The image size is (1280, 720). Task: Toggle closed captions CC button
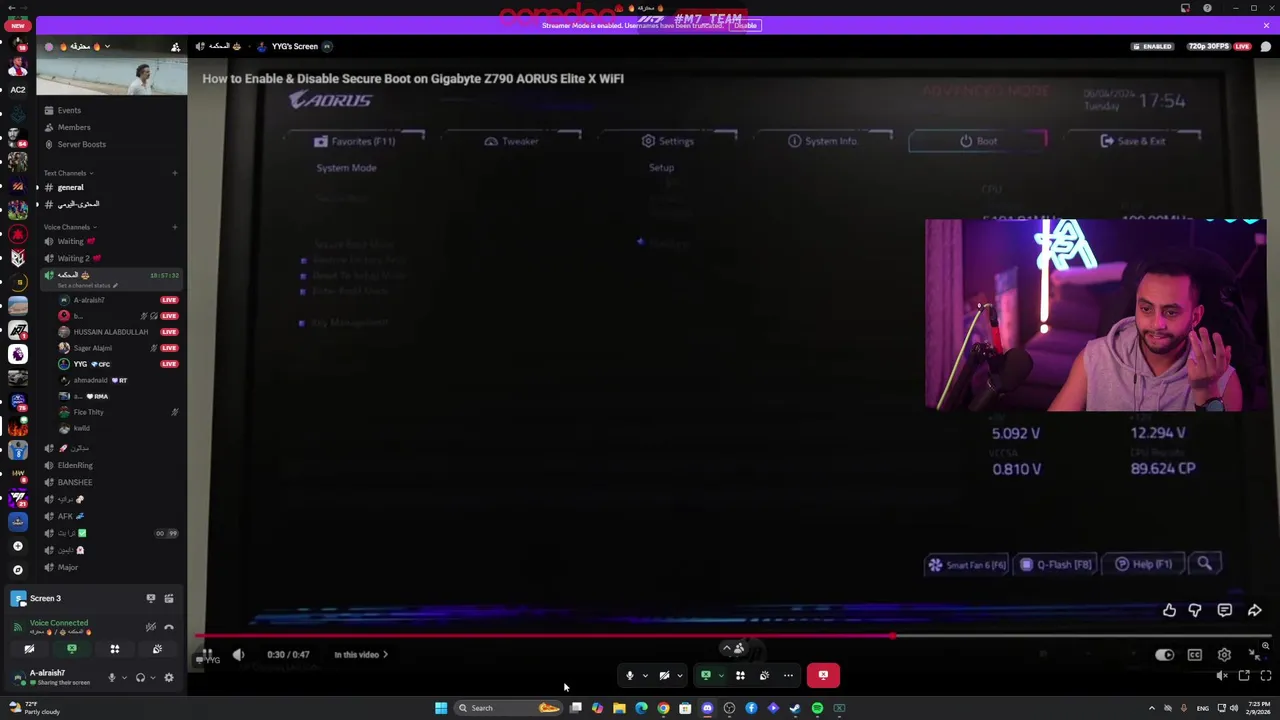tap(1195, 655)
